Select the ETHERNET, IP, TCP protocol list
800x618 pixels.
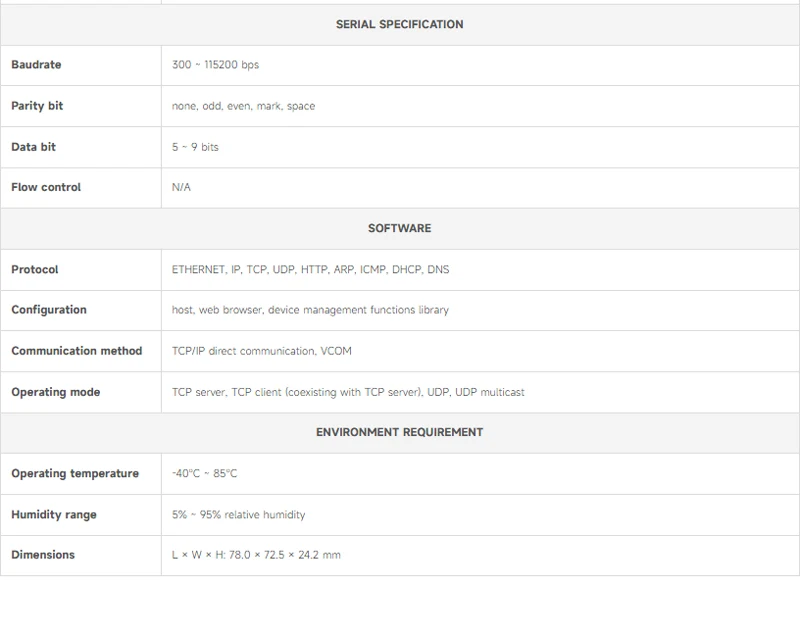tap(310, 269)
